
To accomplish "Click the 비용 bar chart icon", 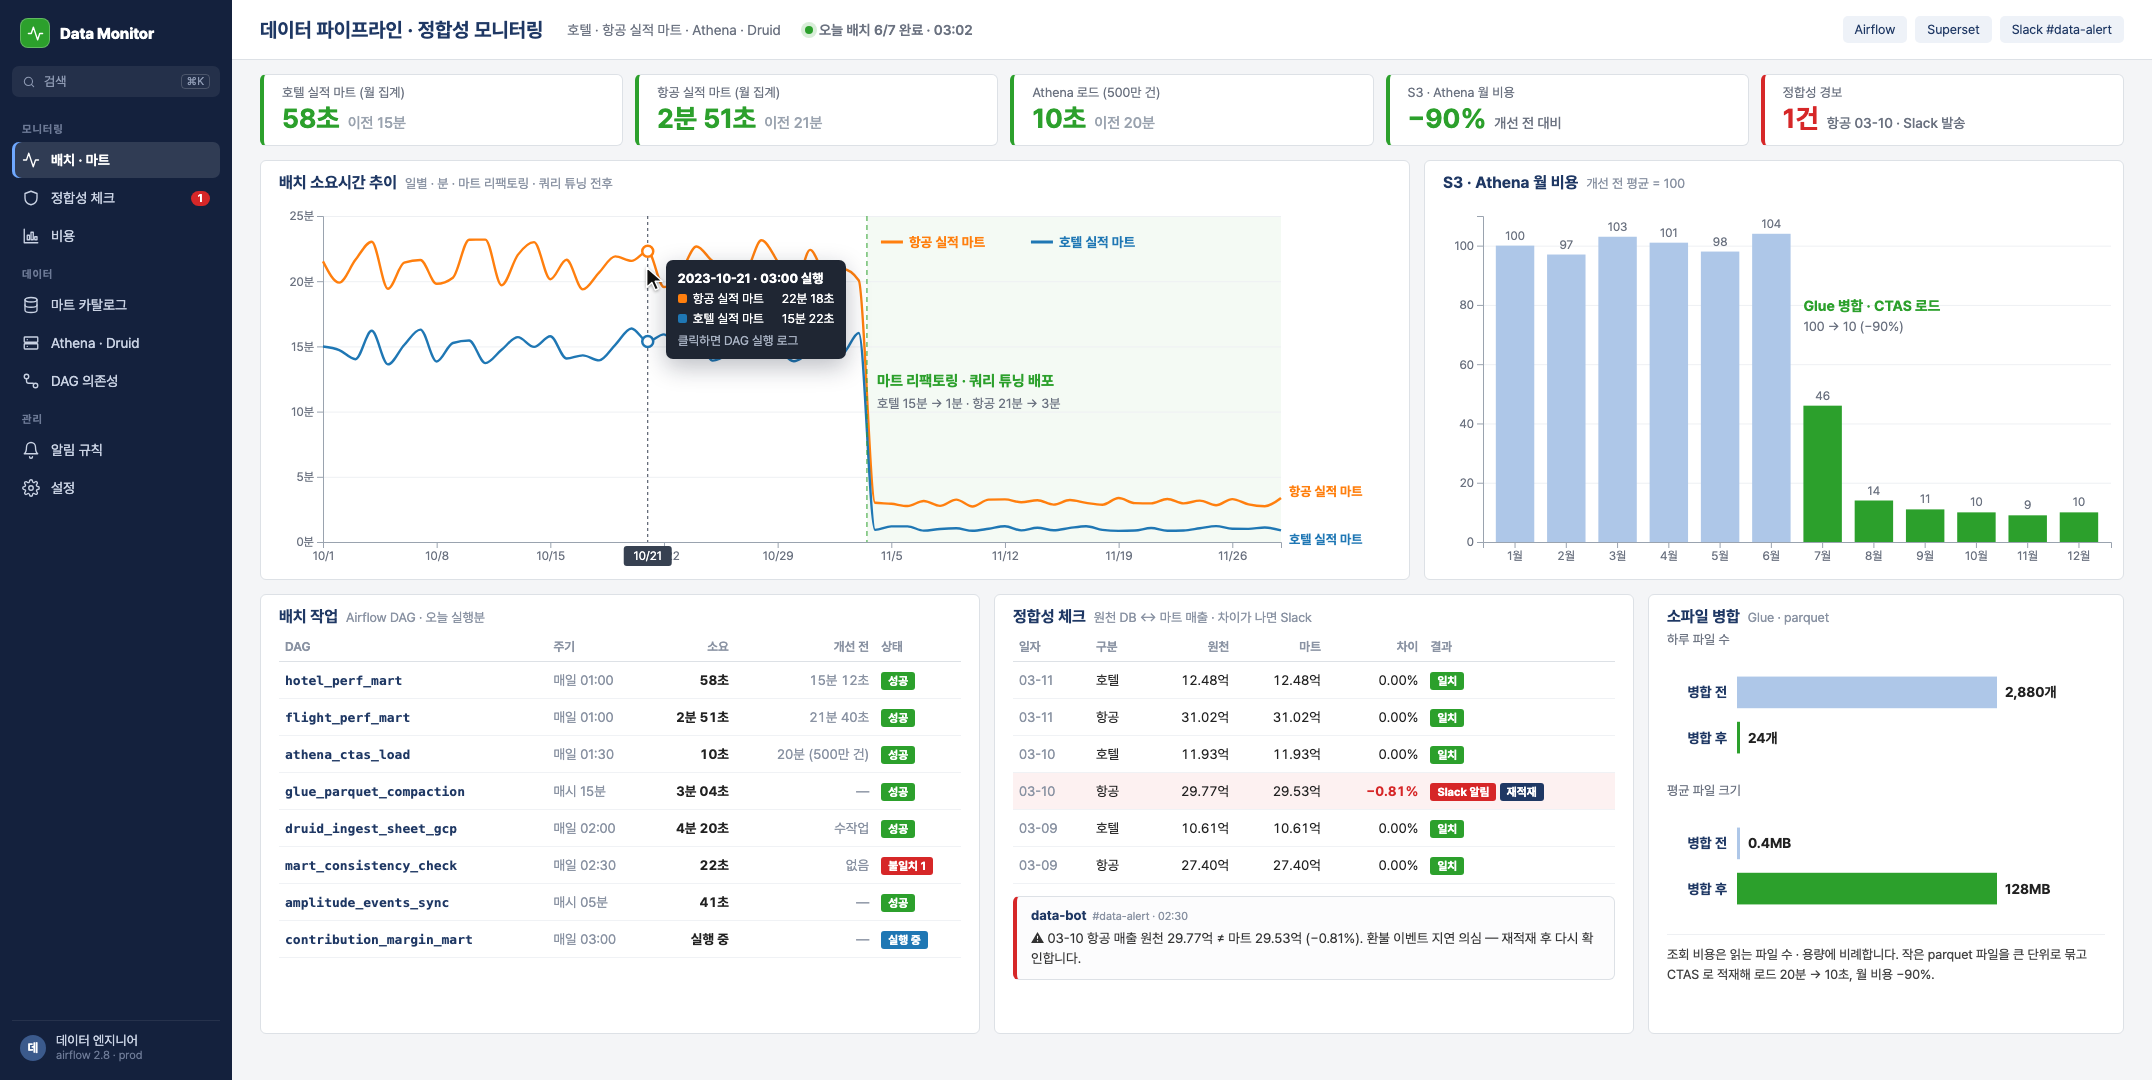I will [31, 236].
